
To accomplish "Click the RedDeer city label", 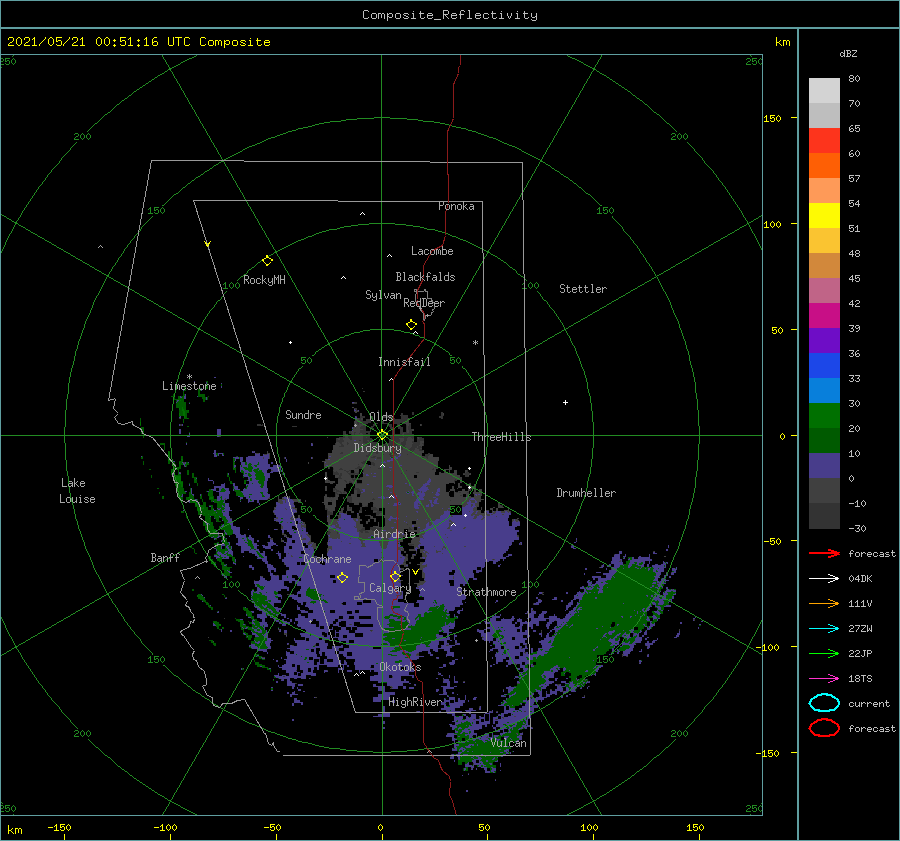I will (424, 303).
